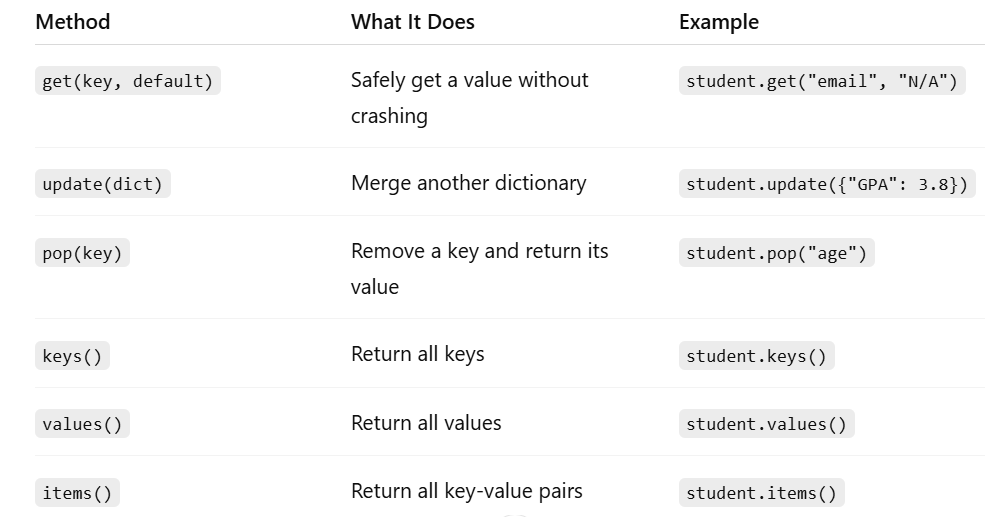Click the student.items() example code
985x517 pixels.
tap(761, 493)
